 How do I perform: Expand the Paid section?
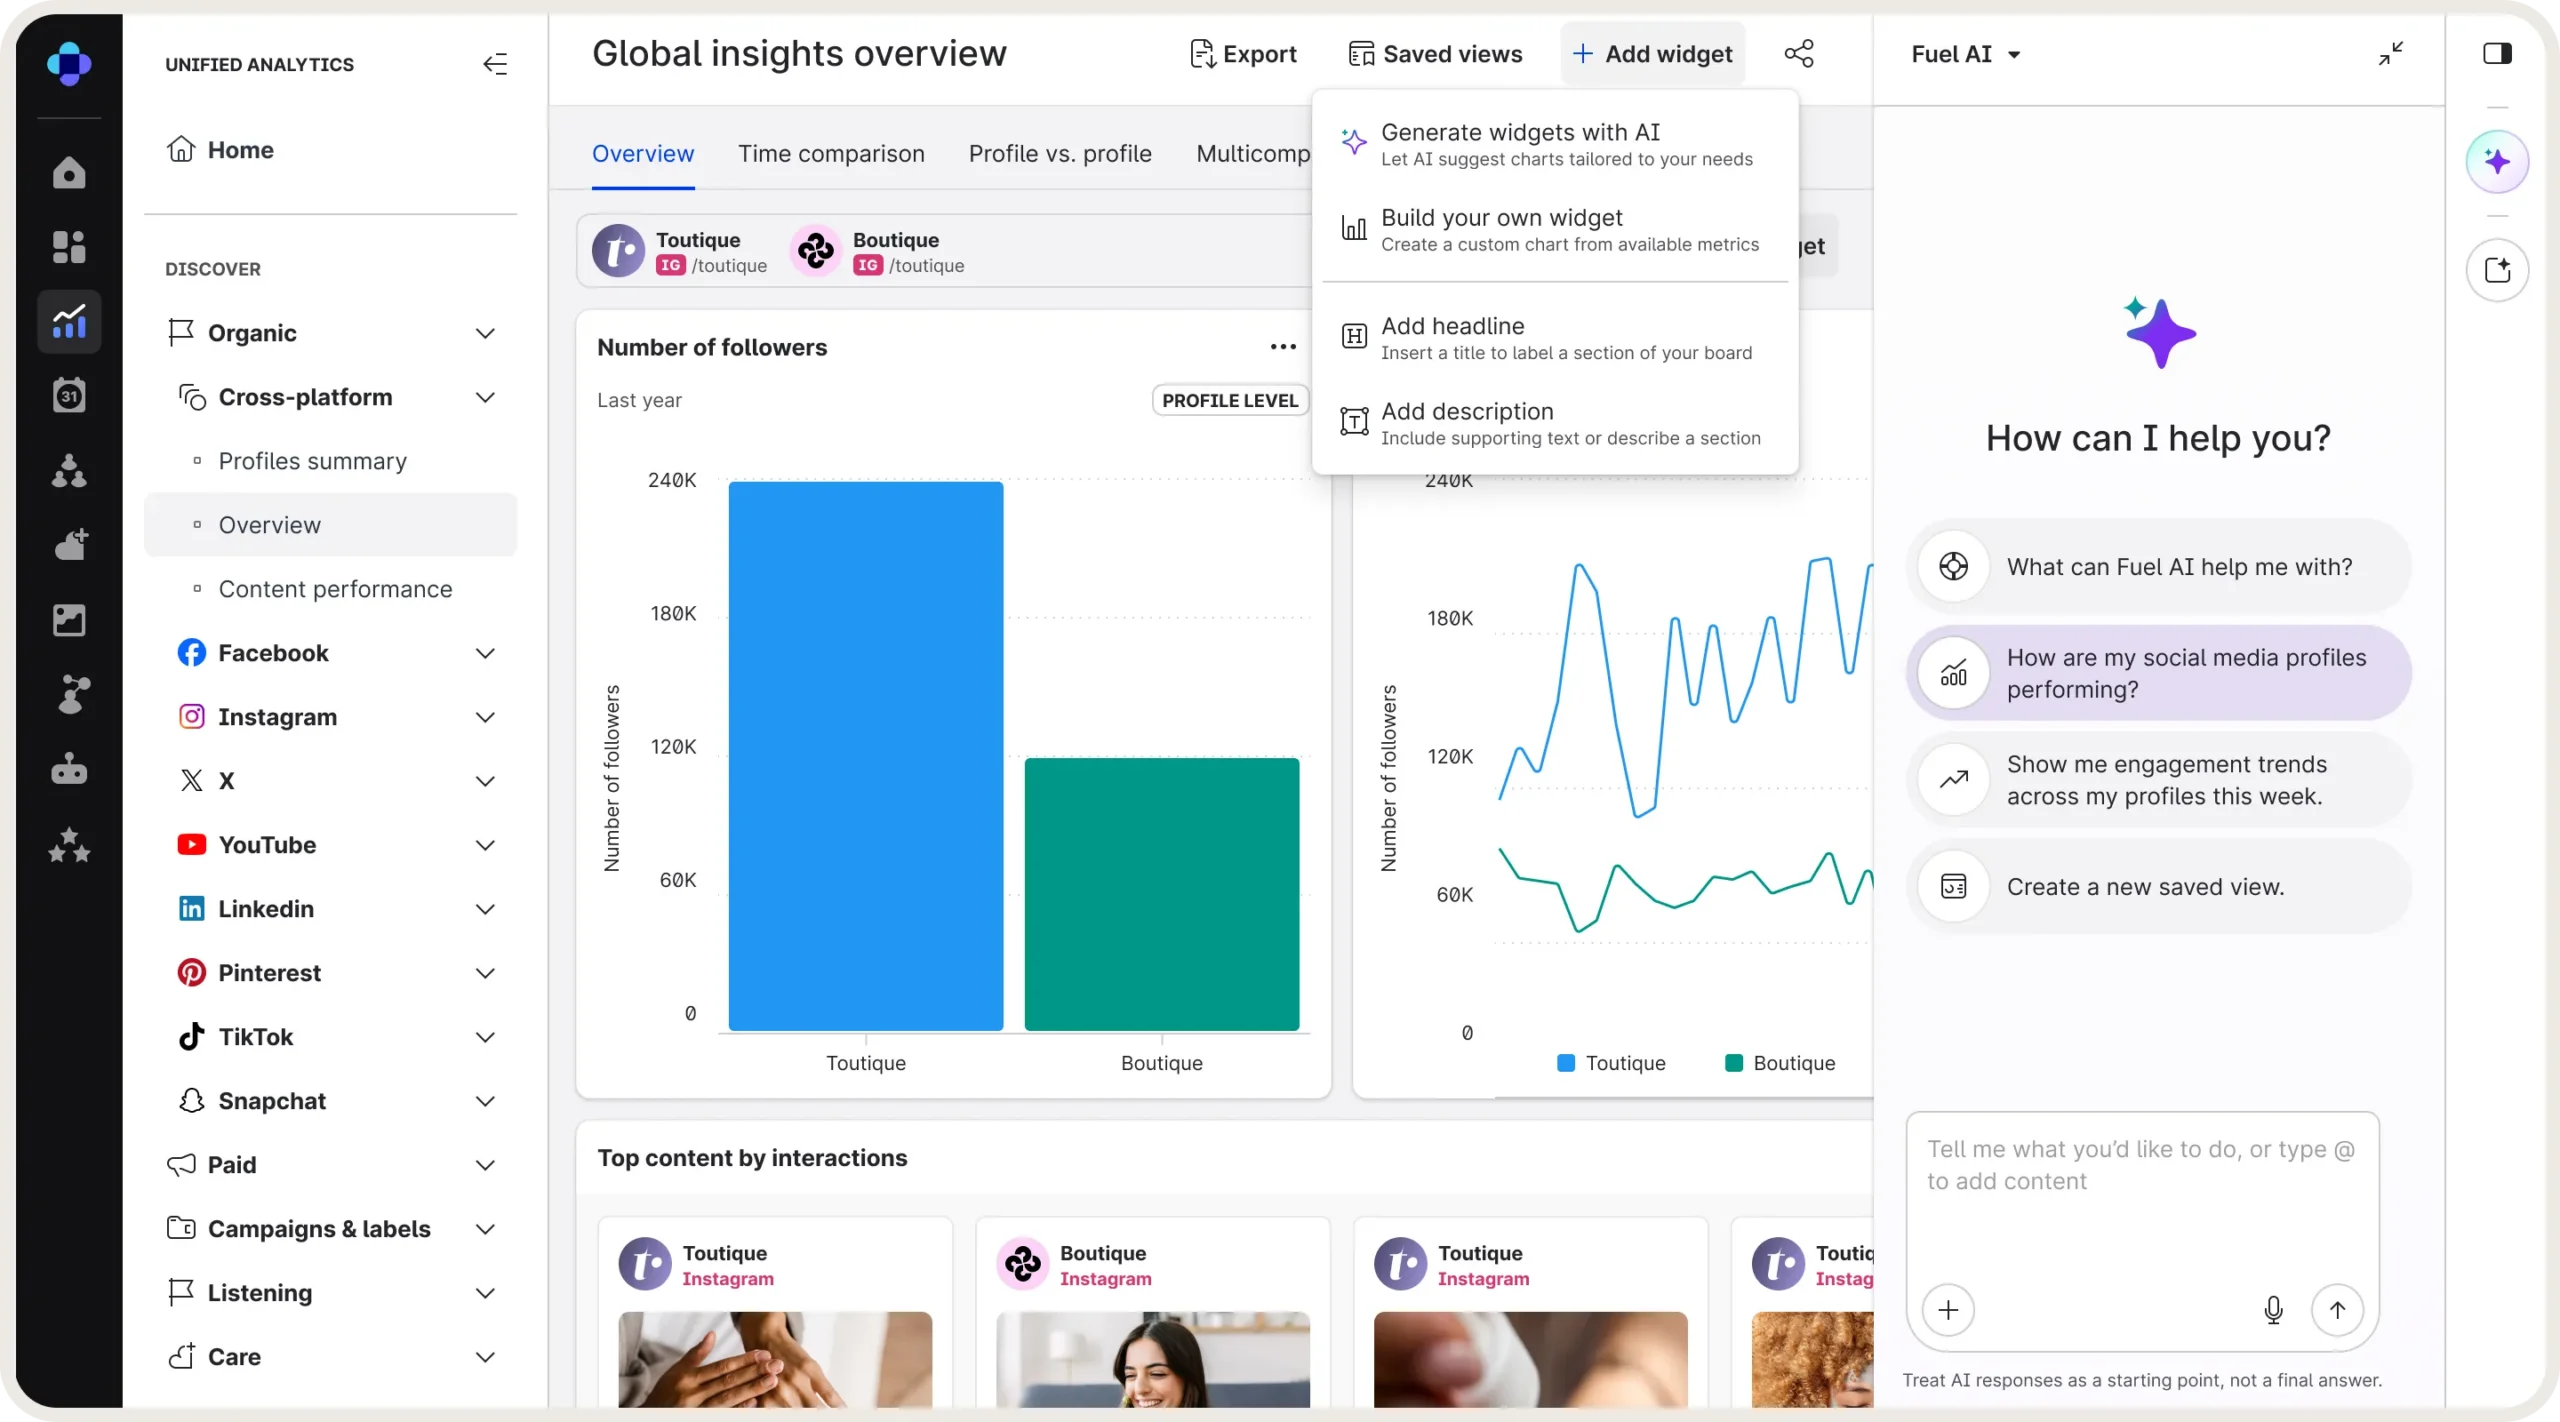pos(485,1165)
